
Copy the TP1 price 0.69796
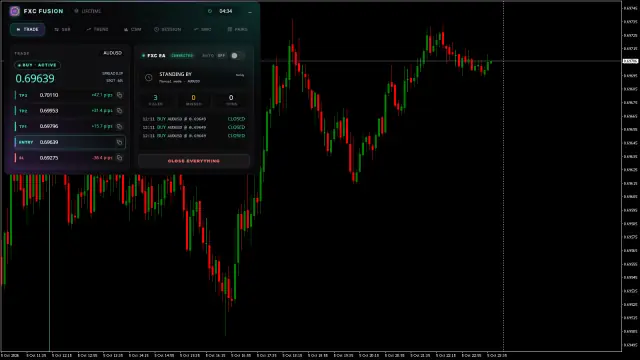click(119, 127)
